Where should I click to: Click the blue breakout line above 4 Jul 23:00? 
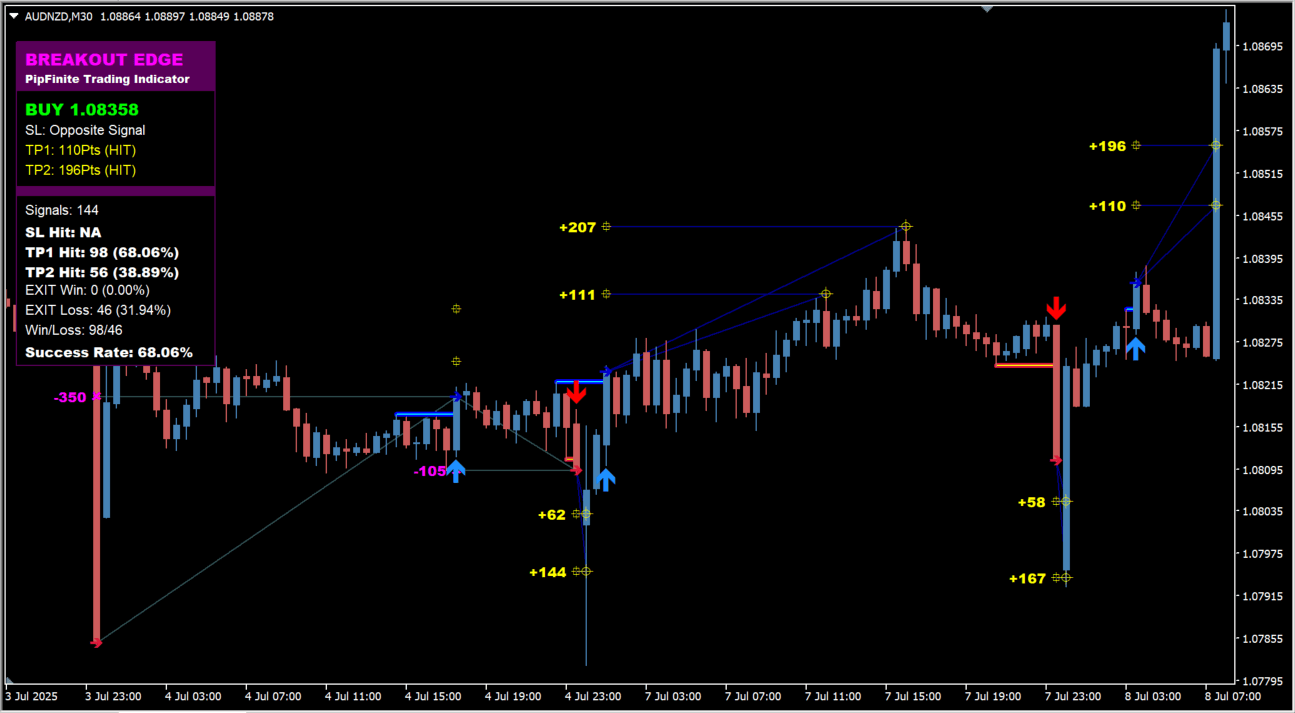pyautogui.click(x=580, y=381)
